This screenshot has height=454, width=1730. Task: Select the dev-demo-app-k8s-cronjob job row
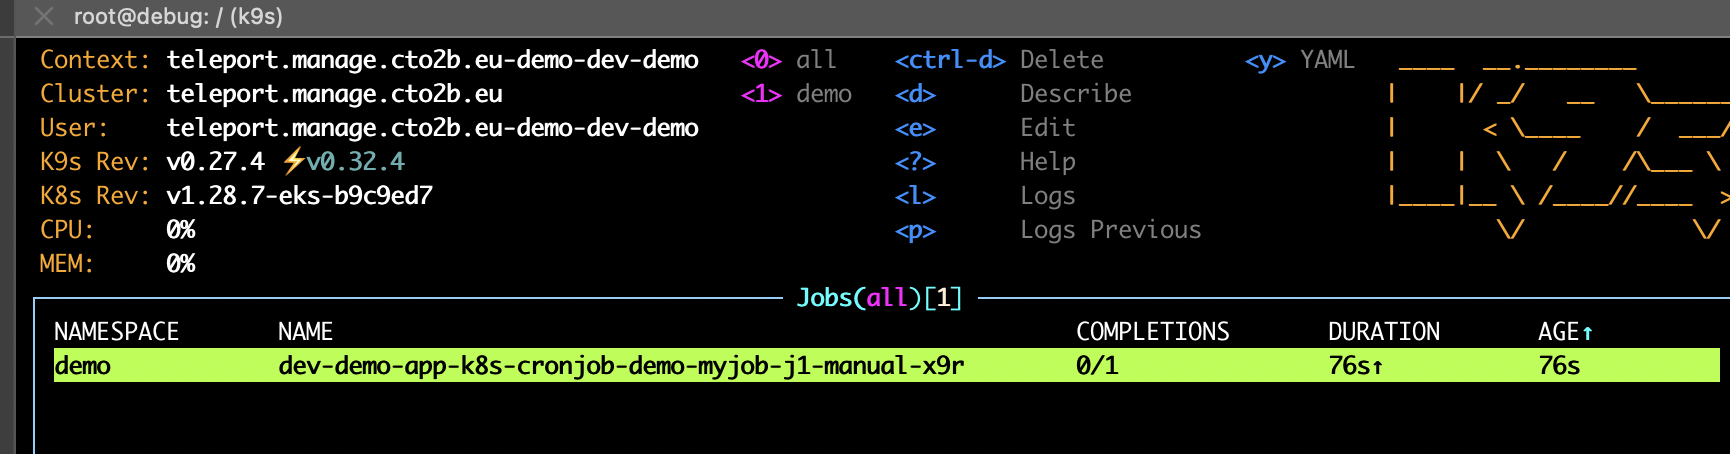coord(620,366)
